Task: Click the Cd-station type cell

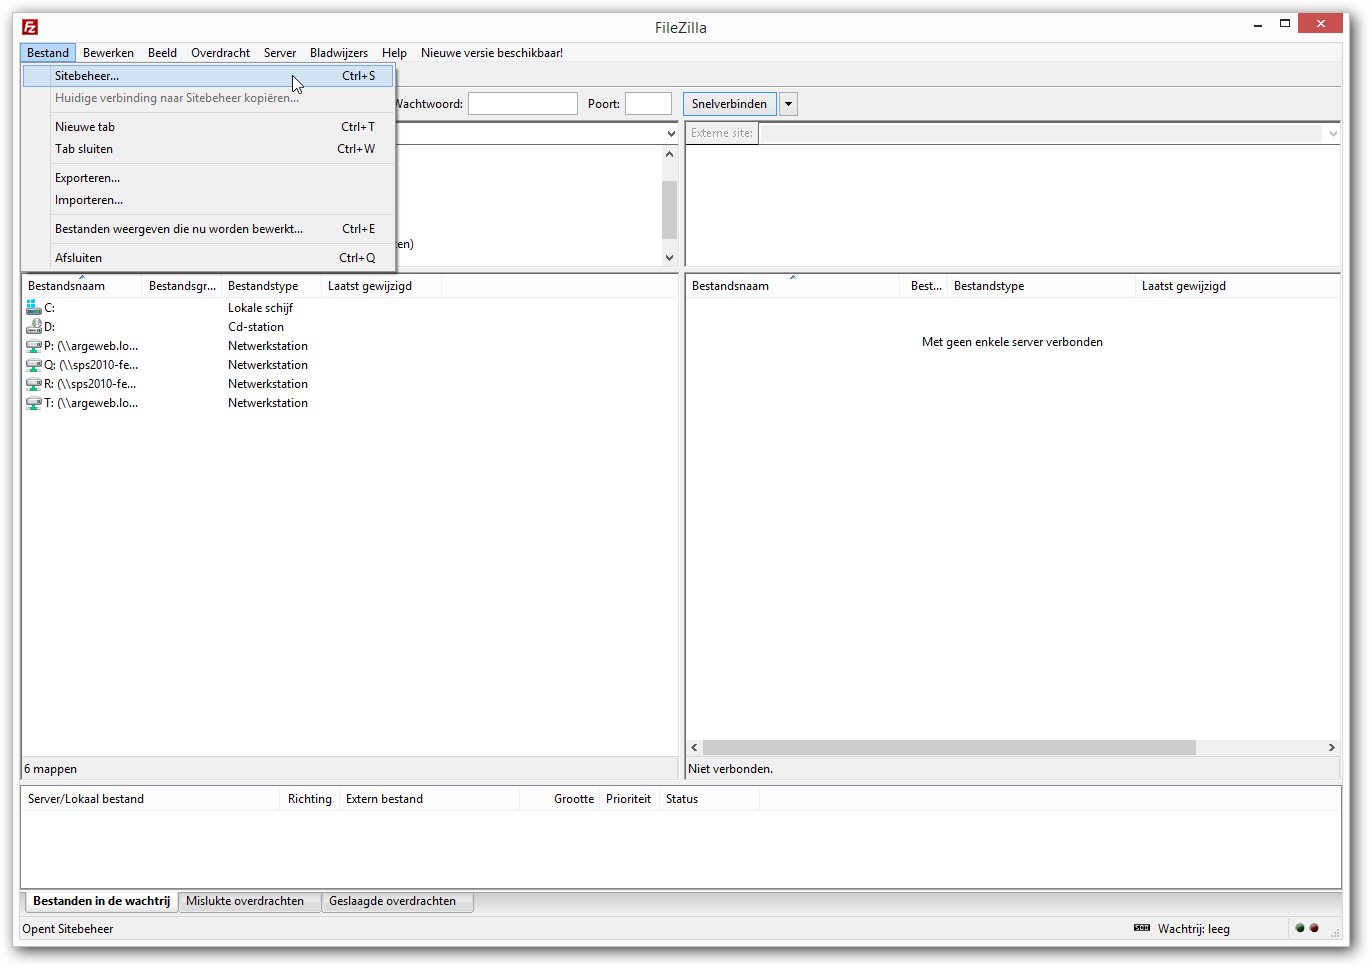Action: point(256,327)
